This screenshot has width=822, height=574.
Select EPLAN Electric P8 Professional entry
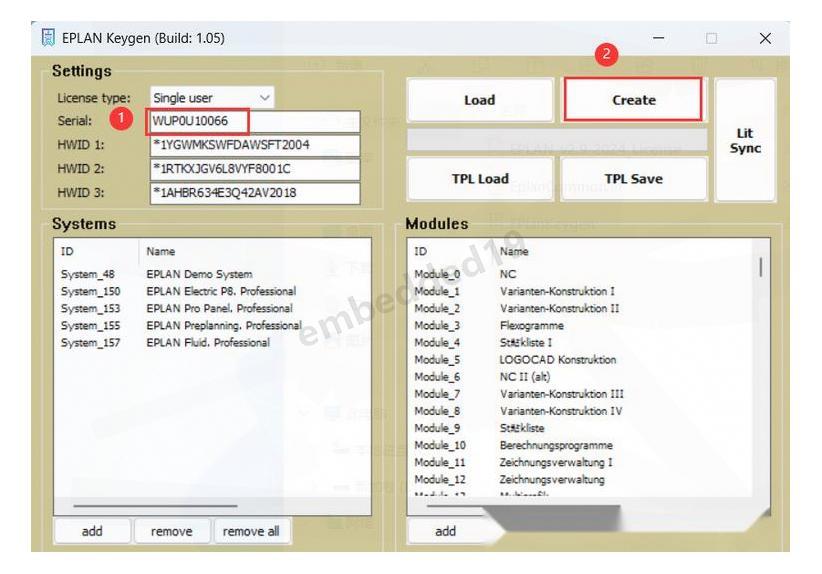[220, 291]
